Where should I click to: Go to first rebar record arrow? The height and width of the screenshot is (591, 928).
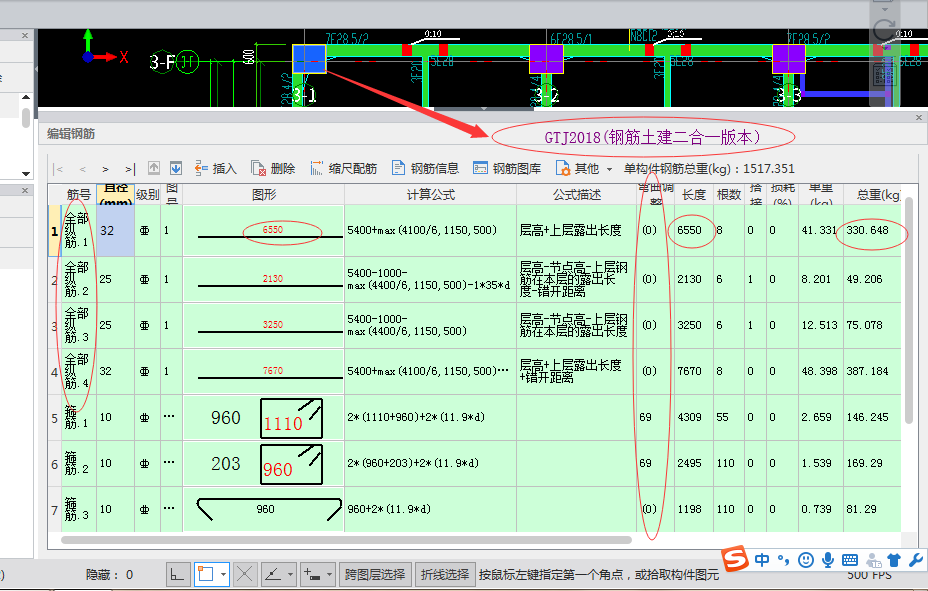tap(58, 169)
